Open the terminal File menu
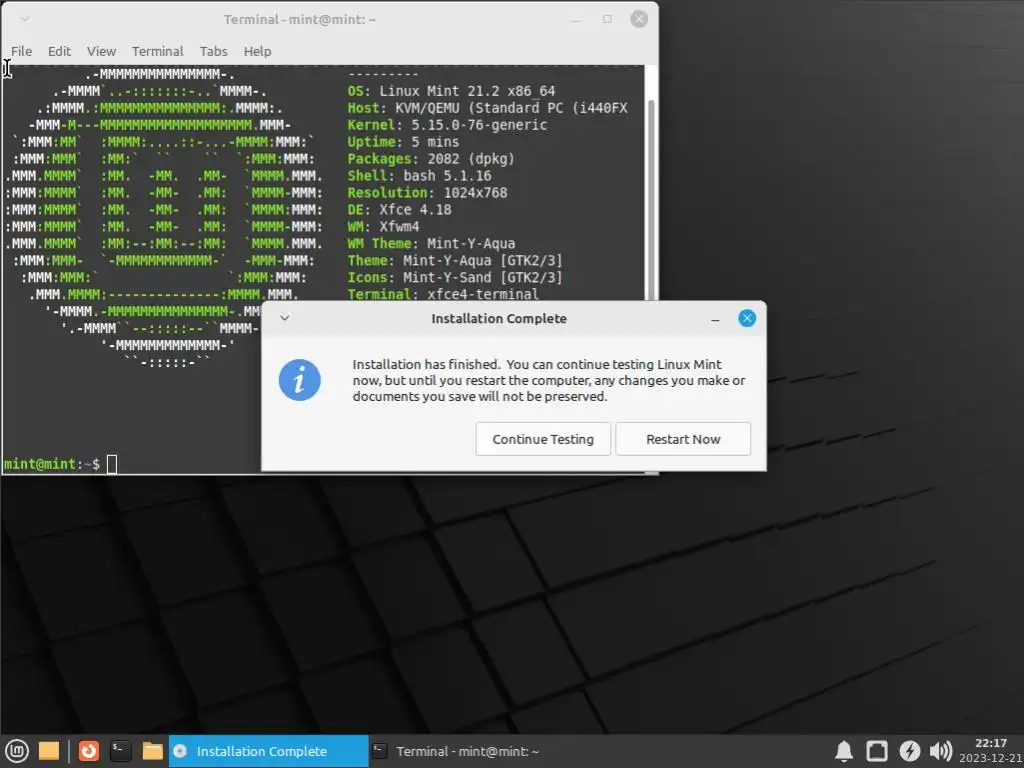Image resolution: width=1024 pixels, height=768 pixels. (21, 51)
